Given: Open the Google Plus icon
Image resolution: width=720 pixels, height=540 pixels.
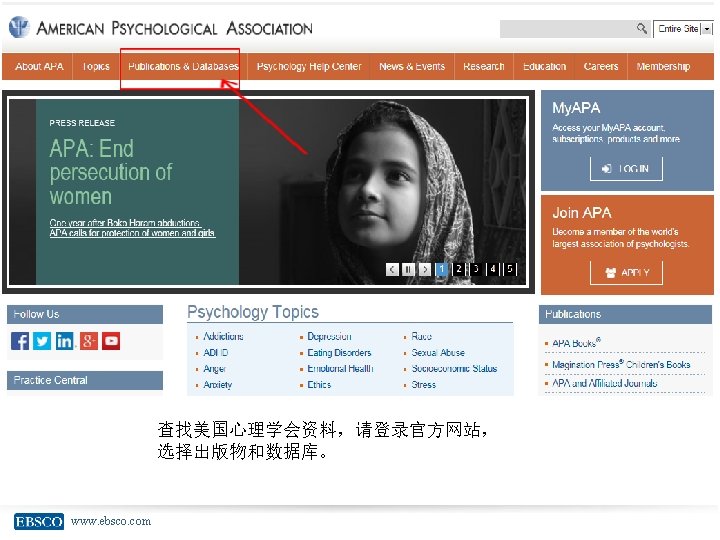Looking at the screenshot, I should point(89,341).
